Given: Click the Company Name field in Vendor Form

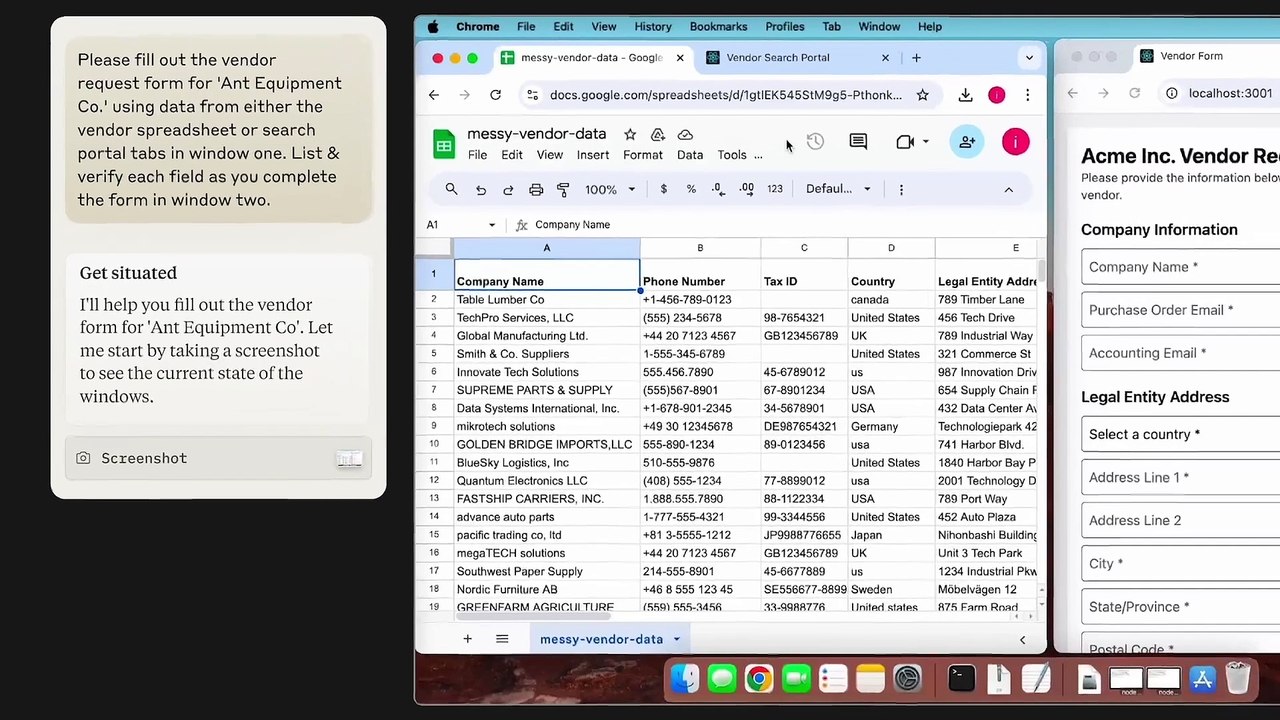Looking at the screenshot, I should (1180, 267).
